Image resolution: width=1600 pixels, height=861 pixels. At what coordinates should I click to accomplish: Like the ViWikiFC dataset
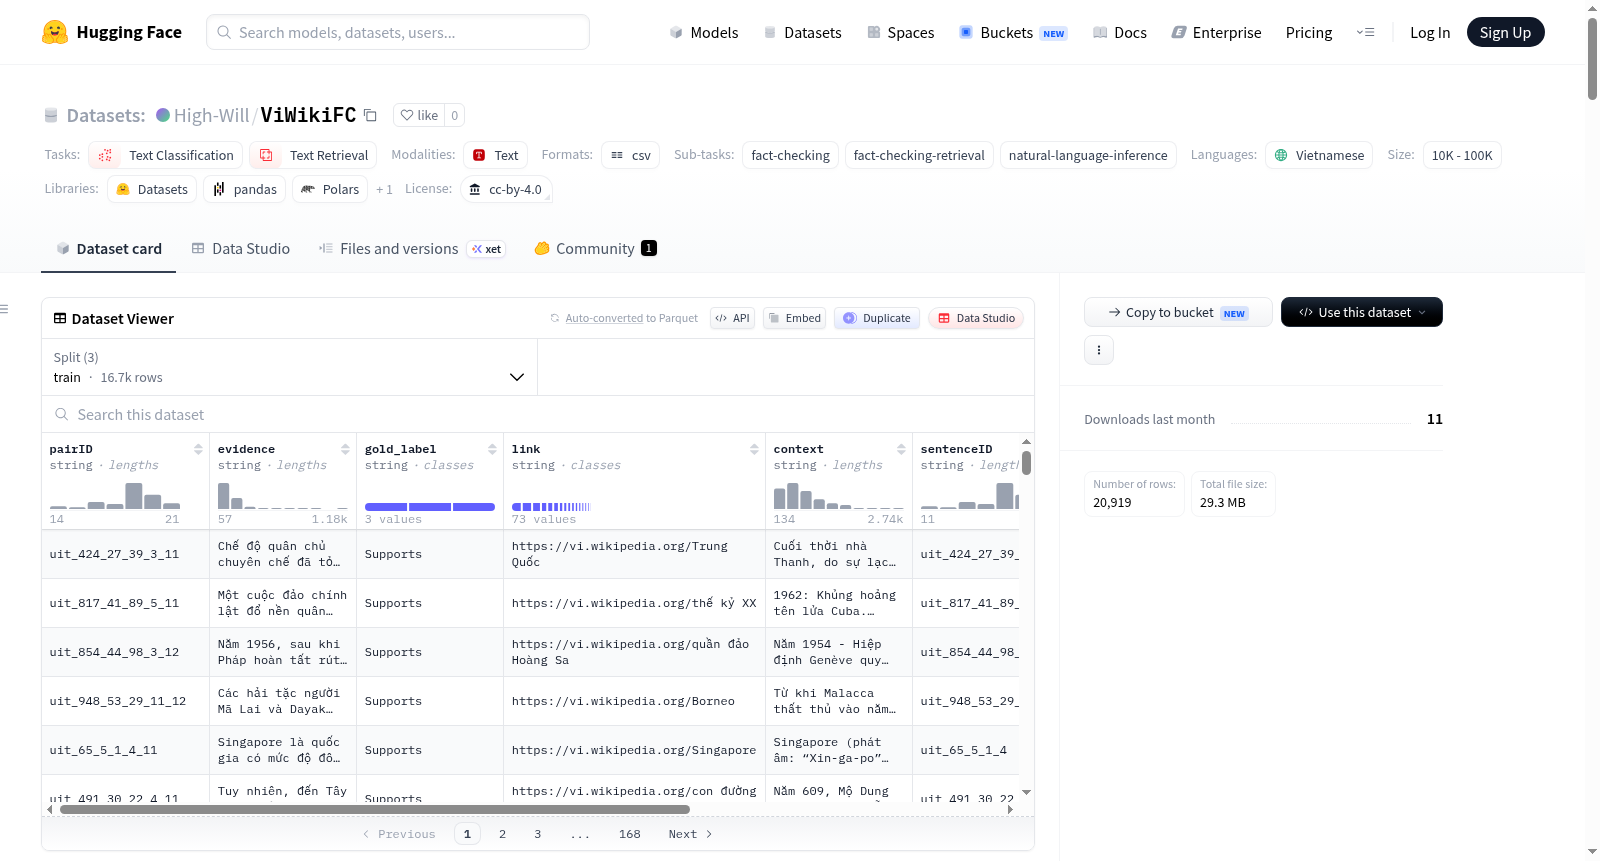pos(419,115)
